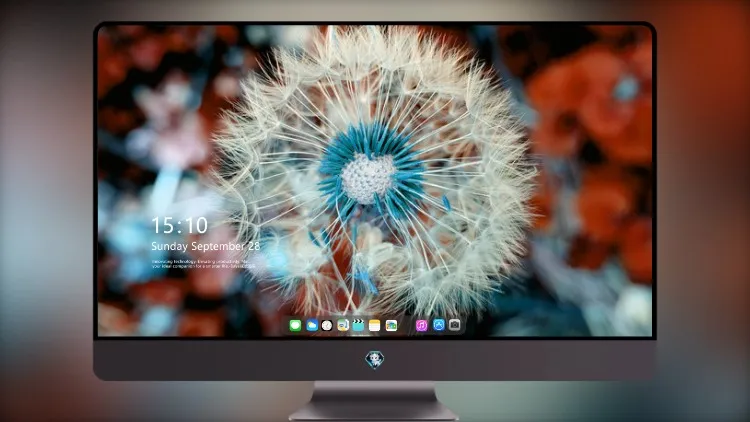
Task: Open the Camera app in dock
Action: click(x=455, y=325)
